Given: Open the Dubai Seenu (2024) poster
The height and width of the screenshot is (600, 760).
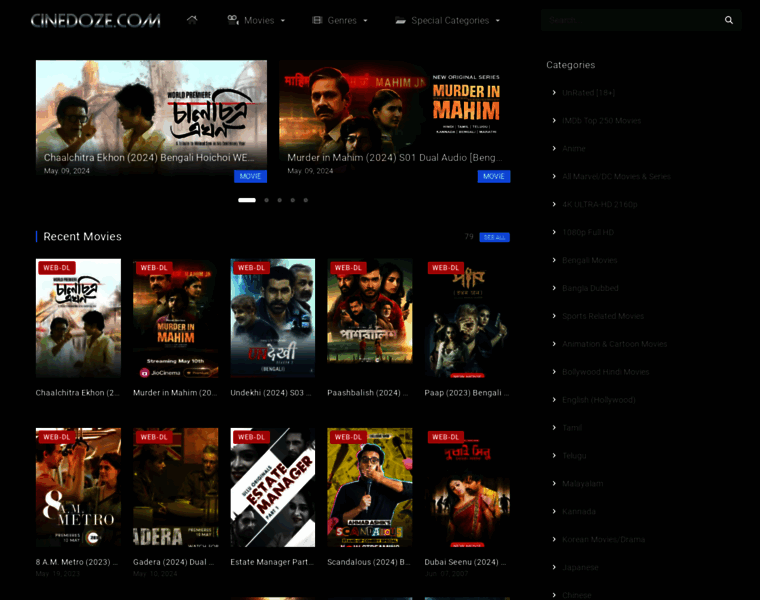Looking at the screenshot, I should 467,488.
